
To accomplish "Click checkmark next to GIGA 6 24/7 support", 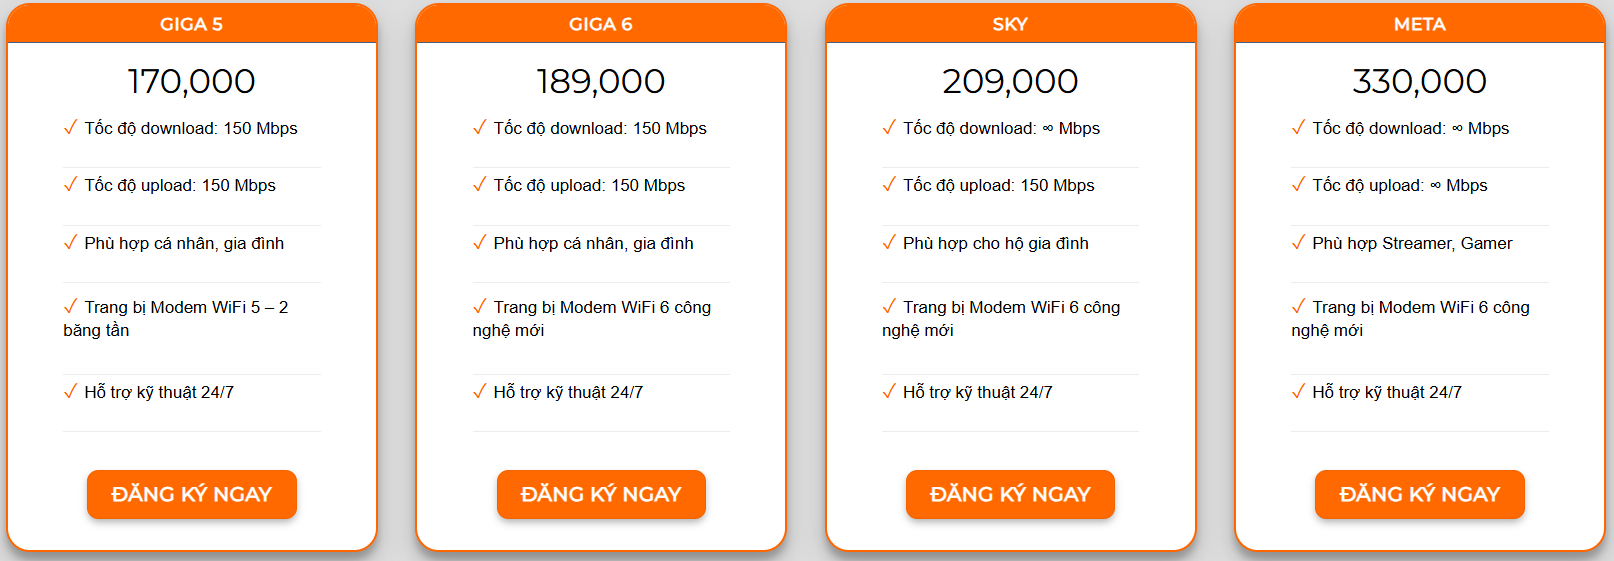I will (x=480, y=391).
